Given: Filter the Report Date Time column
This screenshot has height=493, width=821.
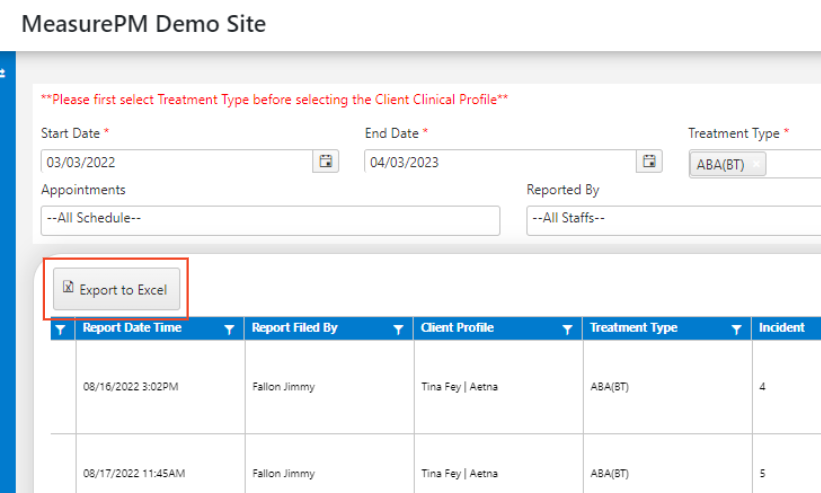Looking at the screenshot, I should coord(229,329).
